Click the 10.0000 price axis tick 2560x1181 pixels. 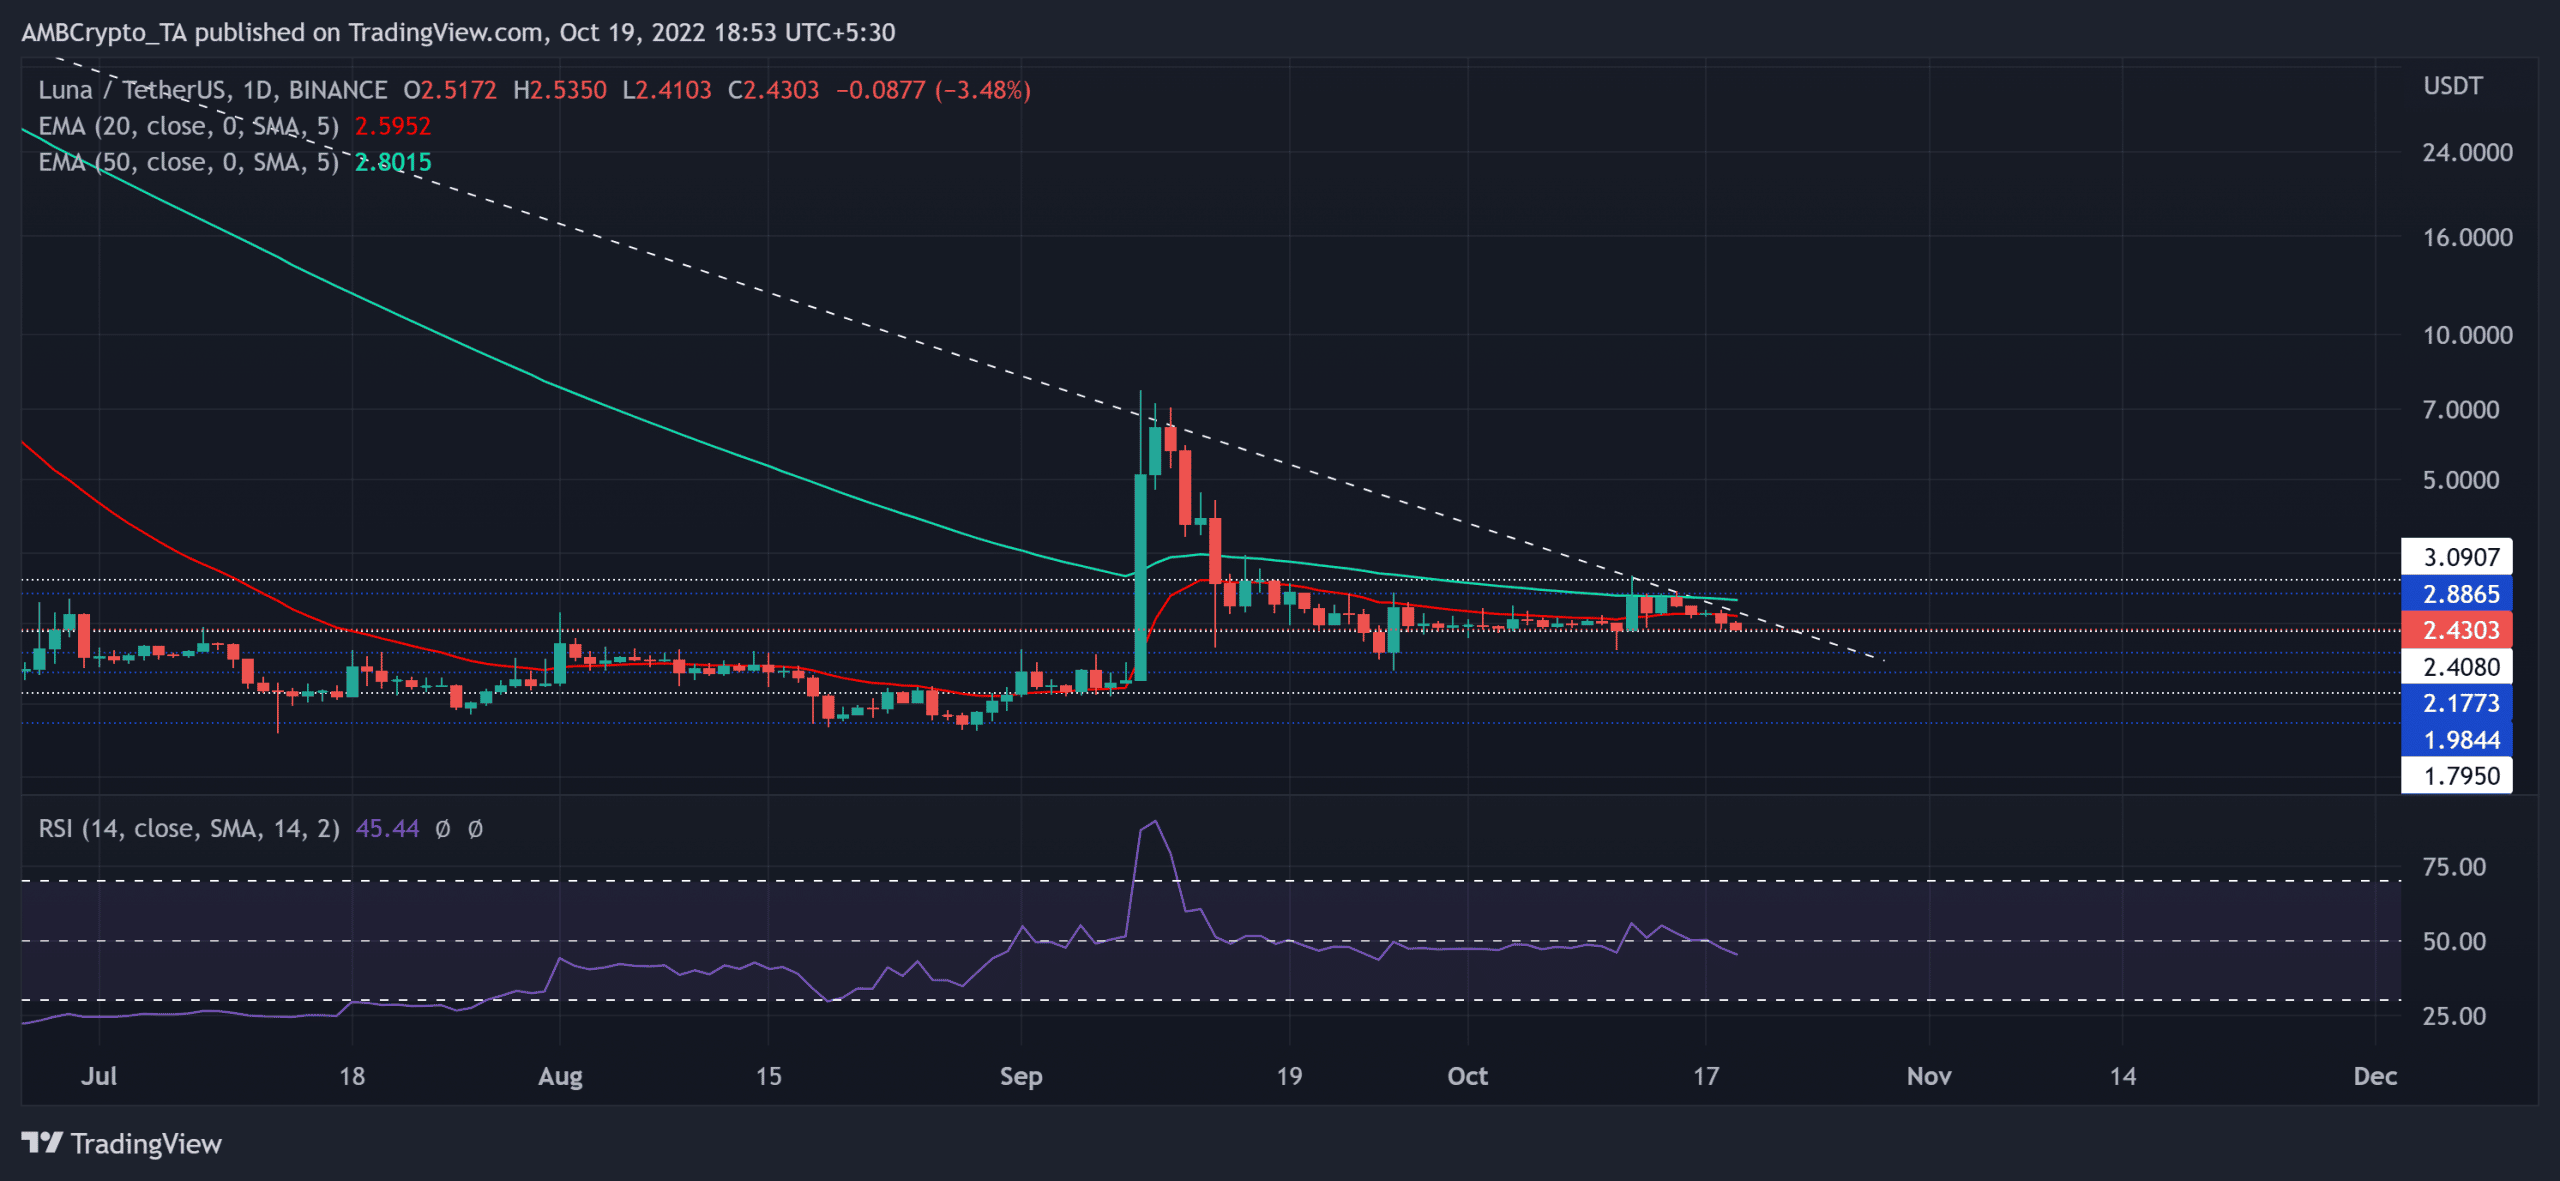2467,335
